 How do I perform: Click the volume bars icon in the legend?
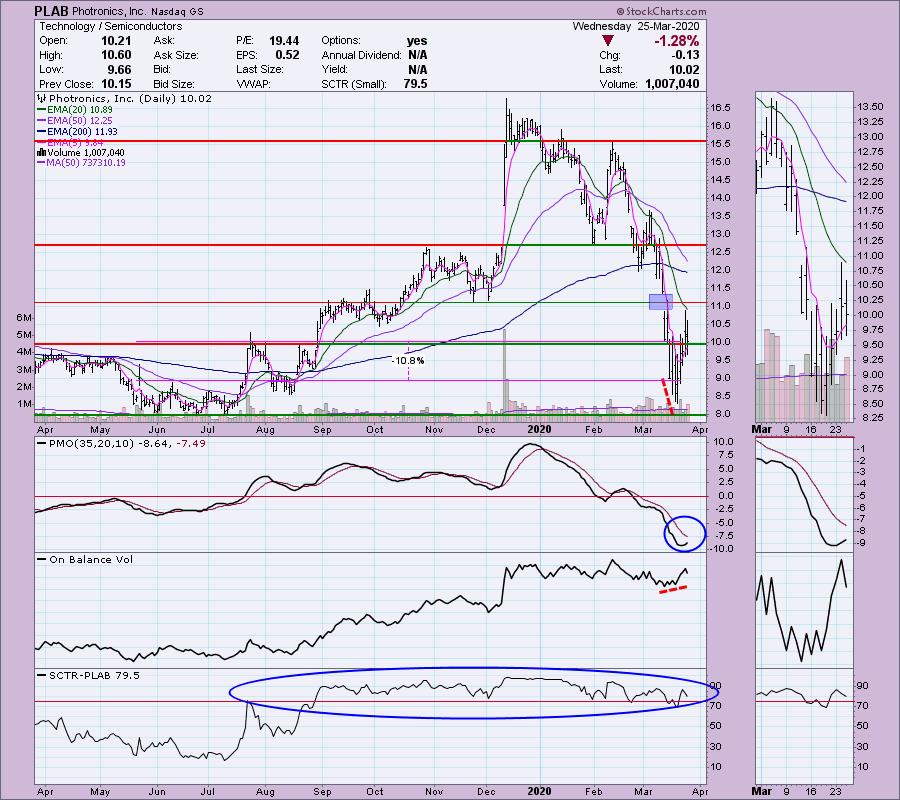click(x=41, y=153)
